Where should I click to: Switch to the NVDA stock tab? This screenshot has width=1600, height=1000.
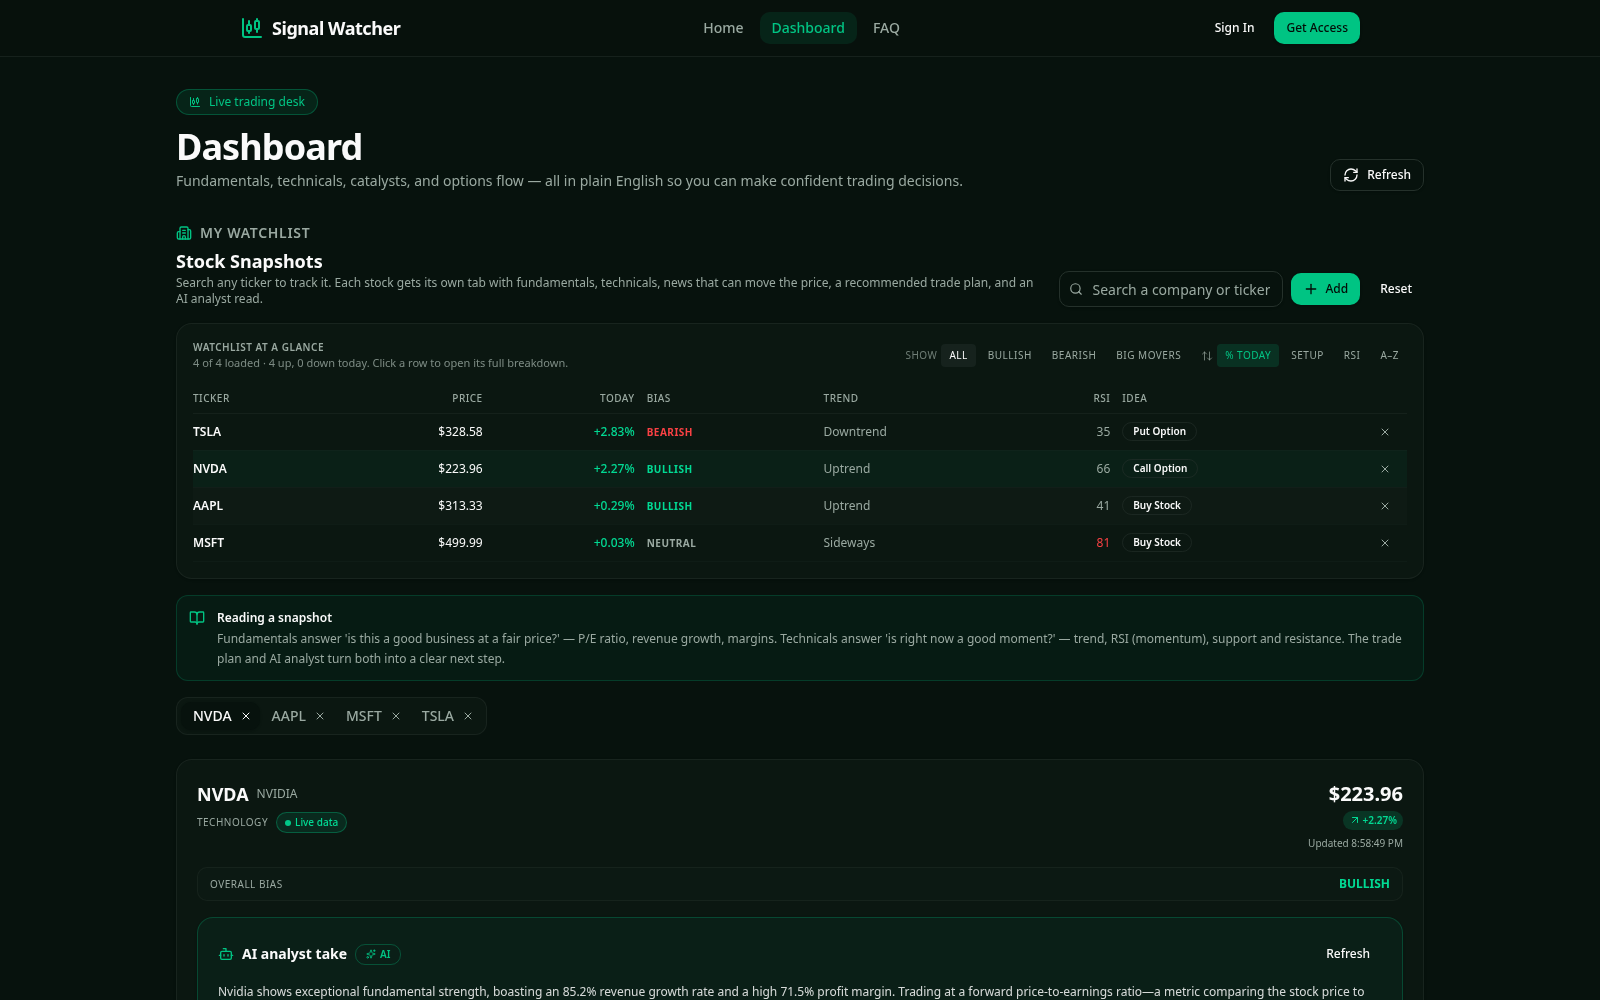pos(212,716)
